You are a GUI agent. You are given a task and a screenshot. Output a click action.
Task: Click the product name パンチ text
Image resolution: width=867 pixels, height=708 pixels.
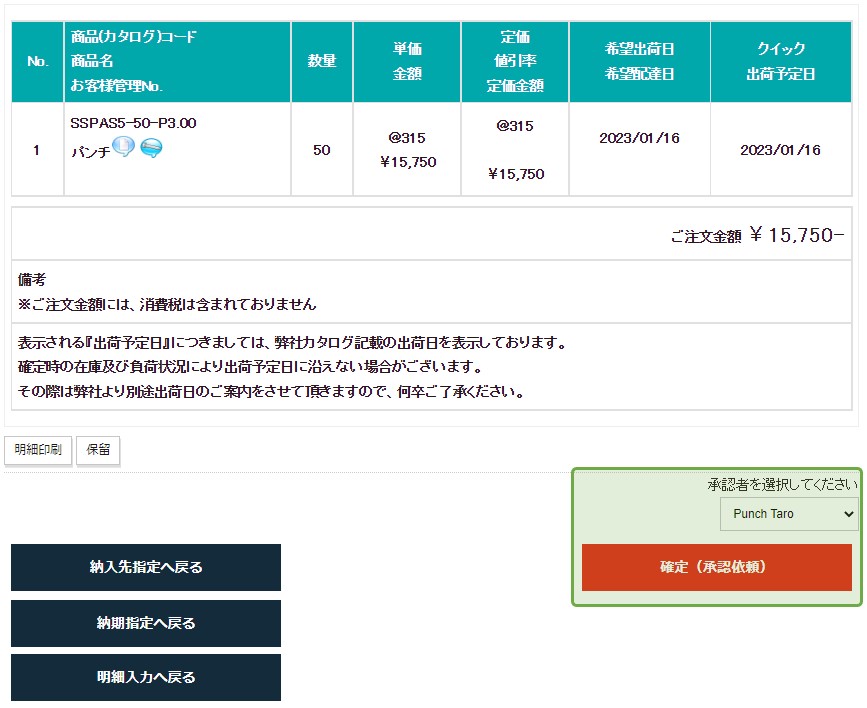click(x=90, y=153)
